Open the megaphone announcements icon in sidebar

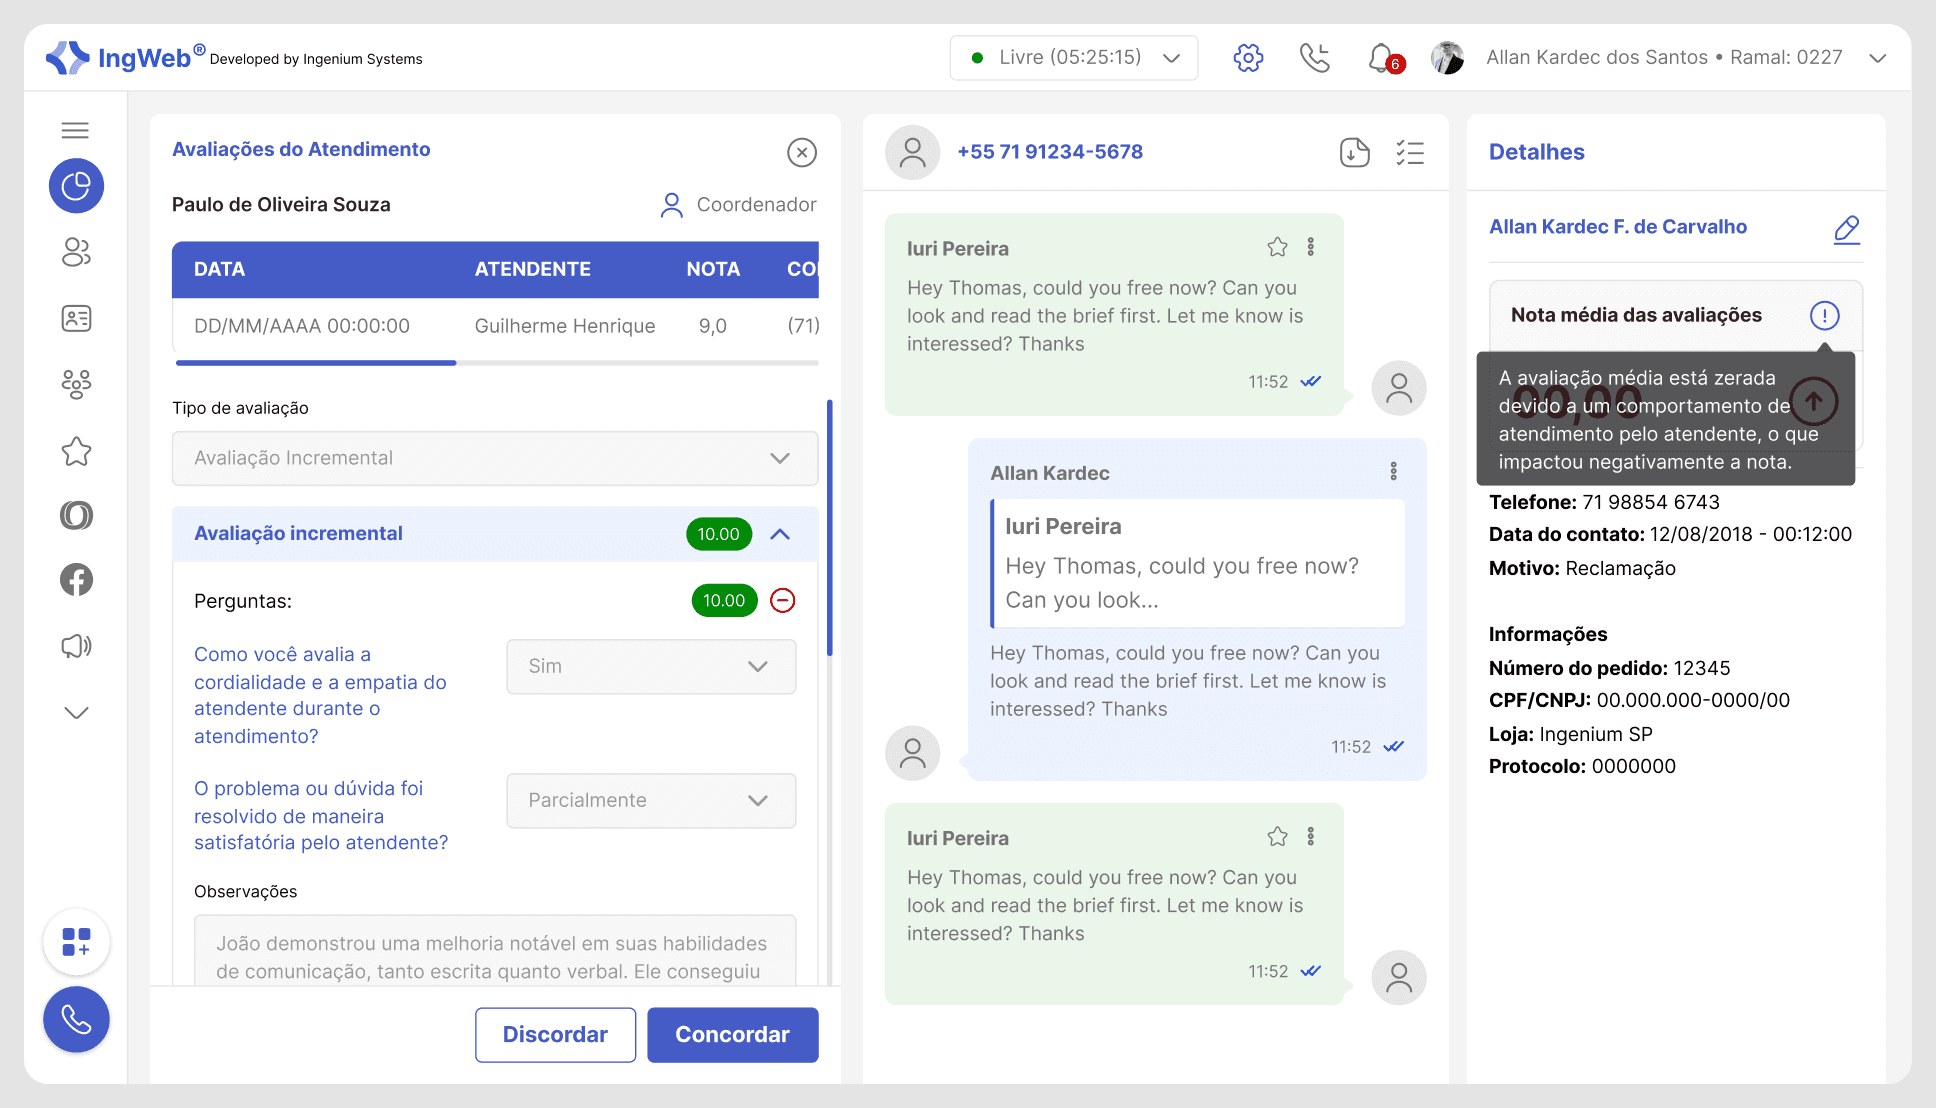76,646
